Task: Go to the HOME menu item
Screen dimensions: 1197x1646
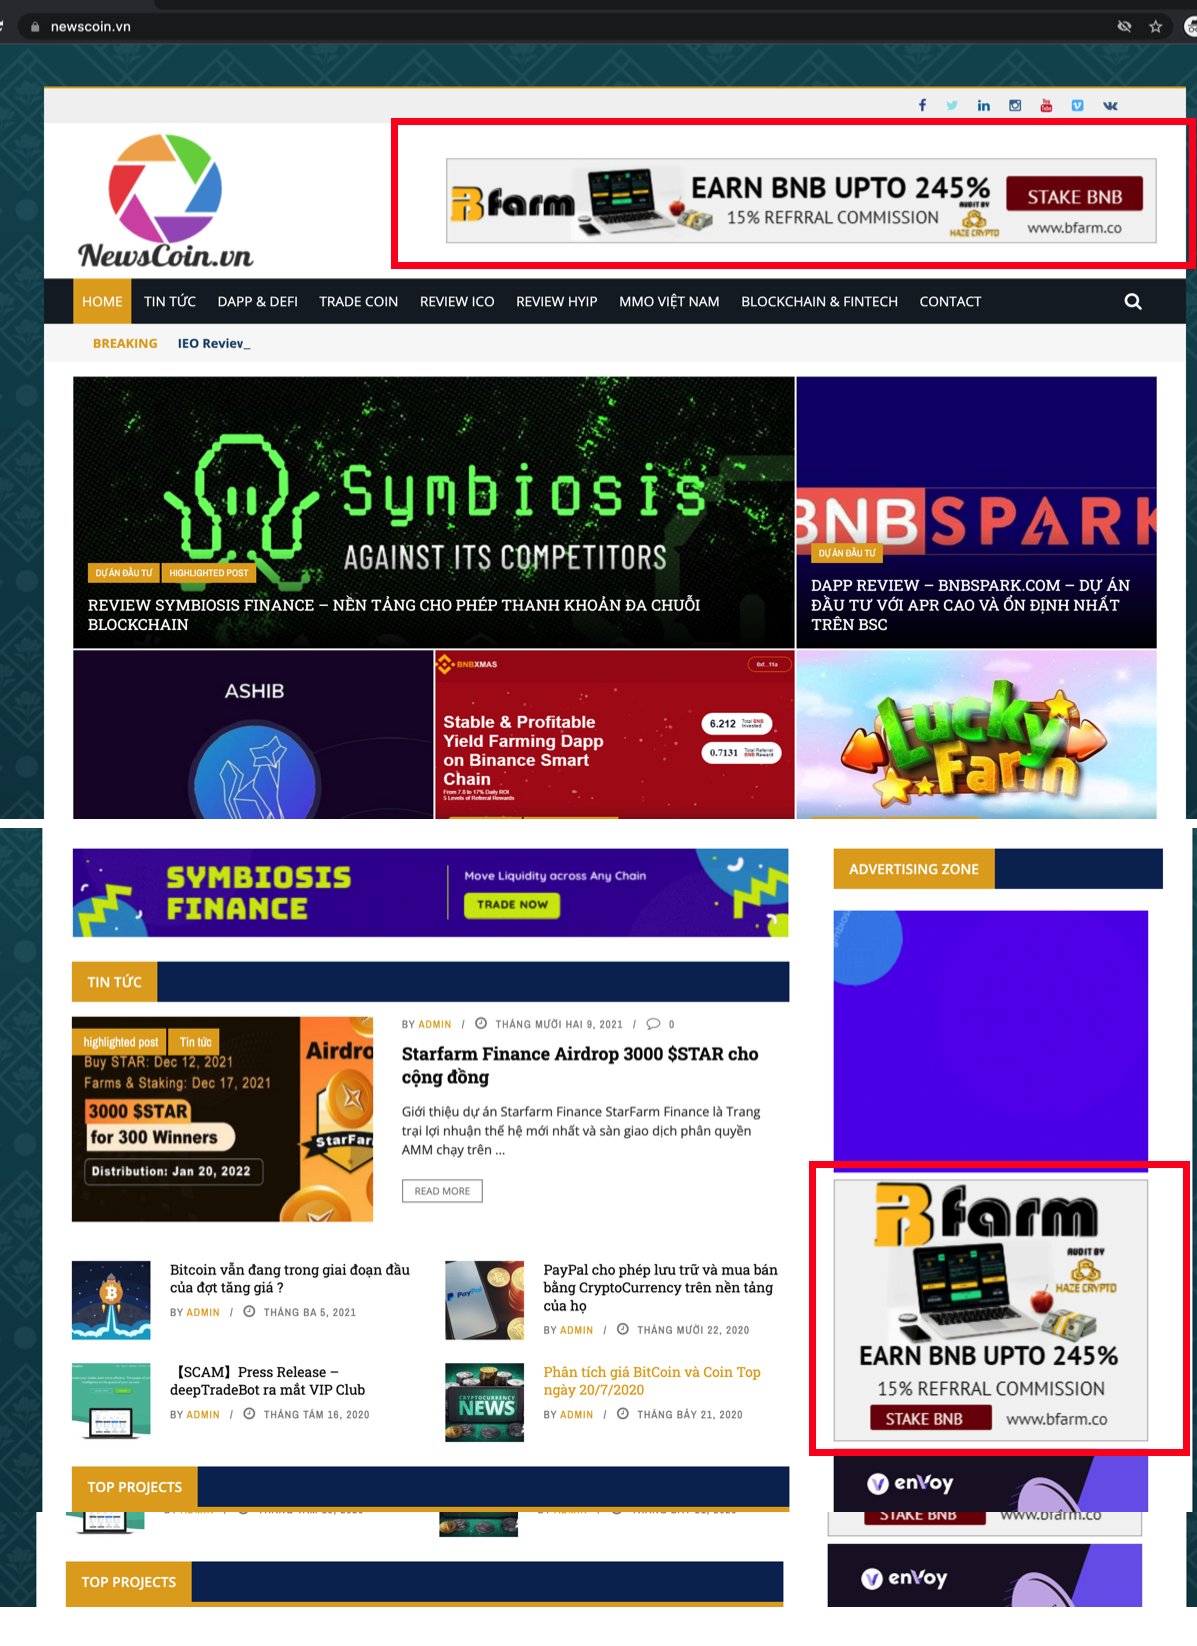Action: click(102, 301)
